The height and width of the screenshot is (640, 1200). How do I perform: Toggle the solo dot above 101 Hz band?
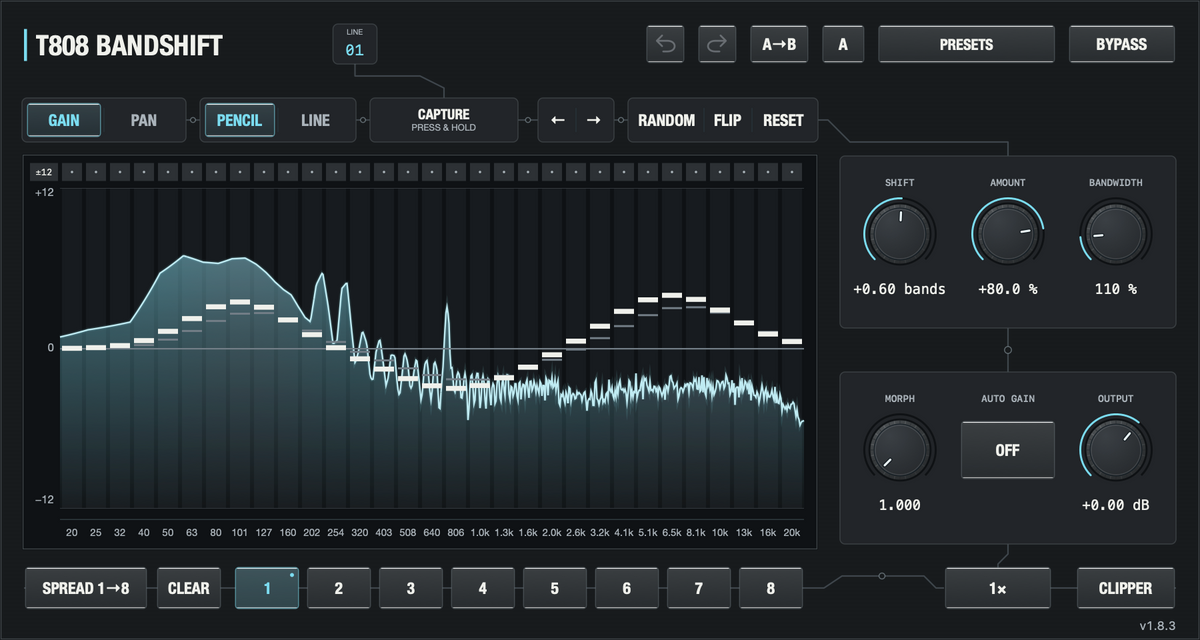[x=240, y=172]
